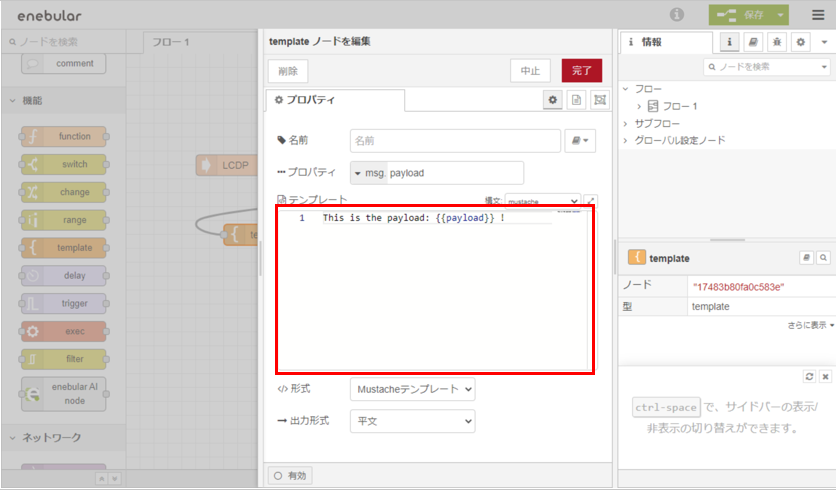The image size is (836, 490).
Task: Click the 中止 cancel button
Action: pos(530,71)
